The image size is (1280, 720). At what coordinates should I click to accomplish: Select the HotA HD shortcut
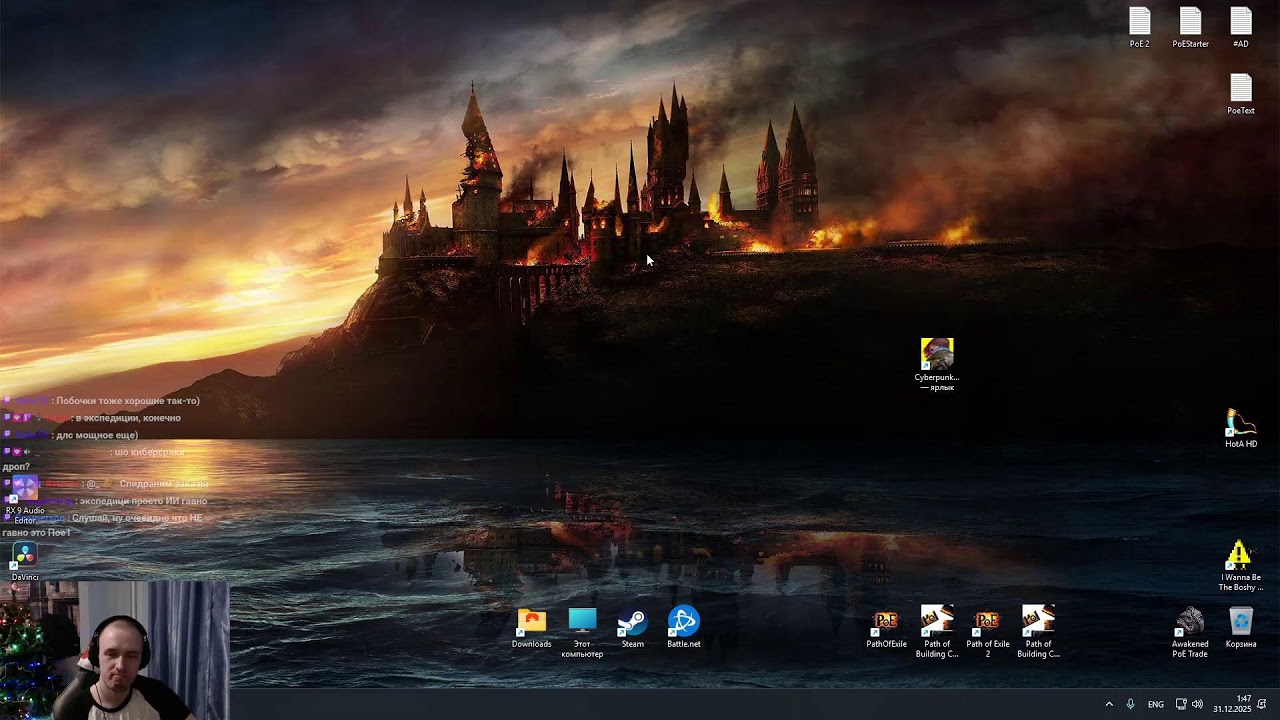(1241, 428)
